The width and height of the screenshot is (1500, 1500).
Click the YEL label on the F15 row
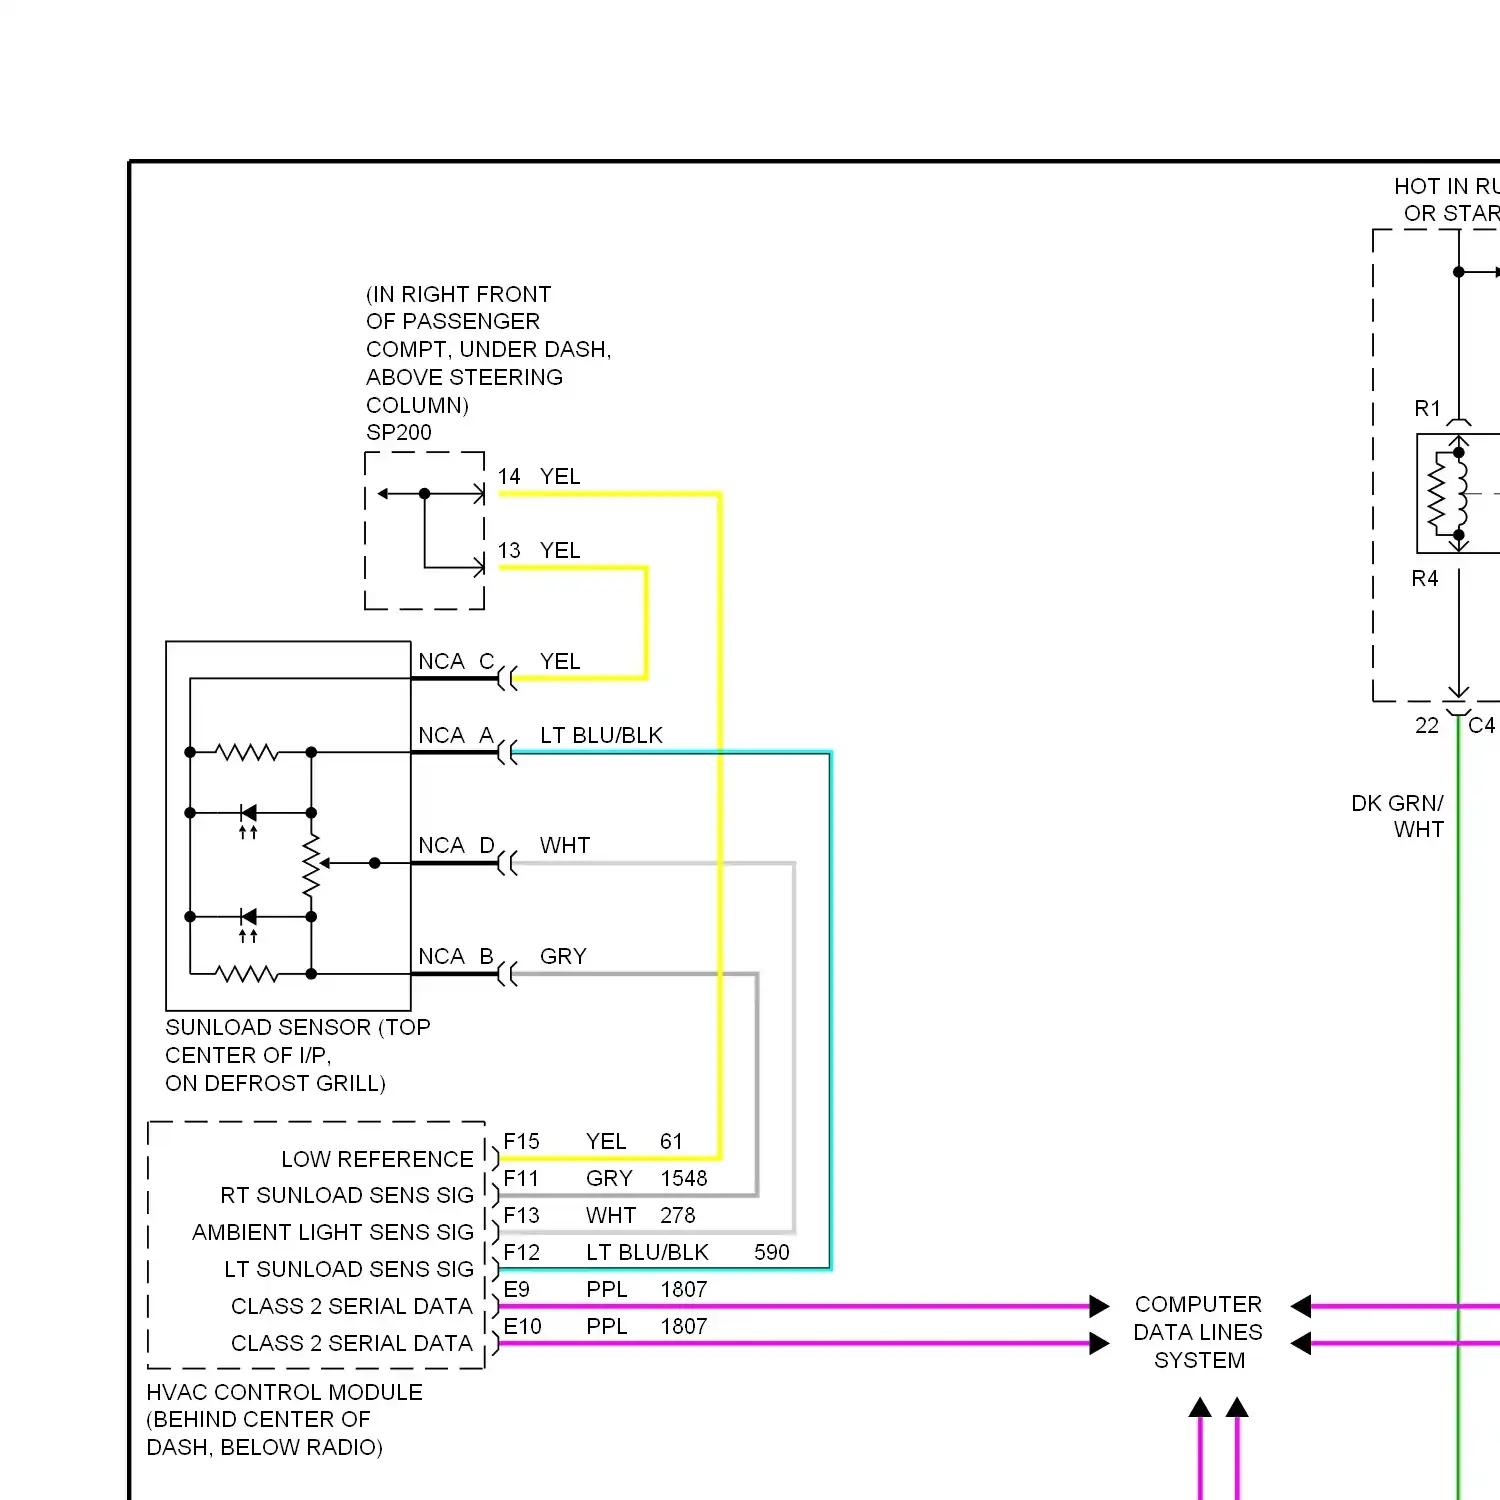click(x=606, y=1142)
